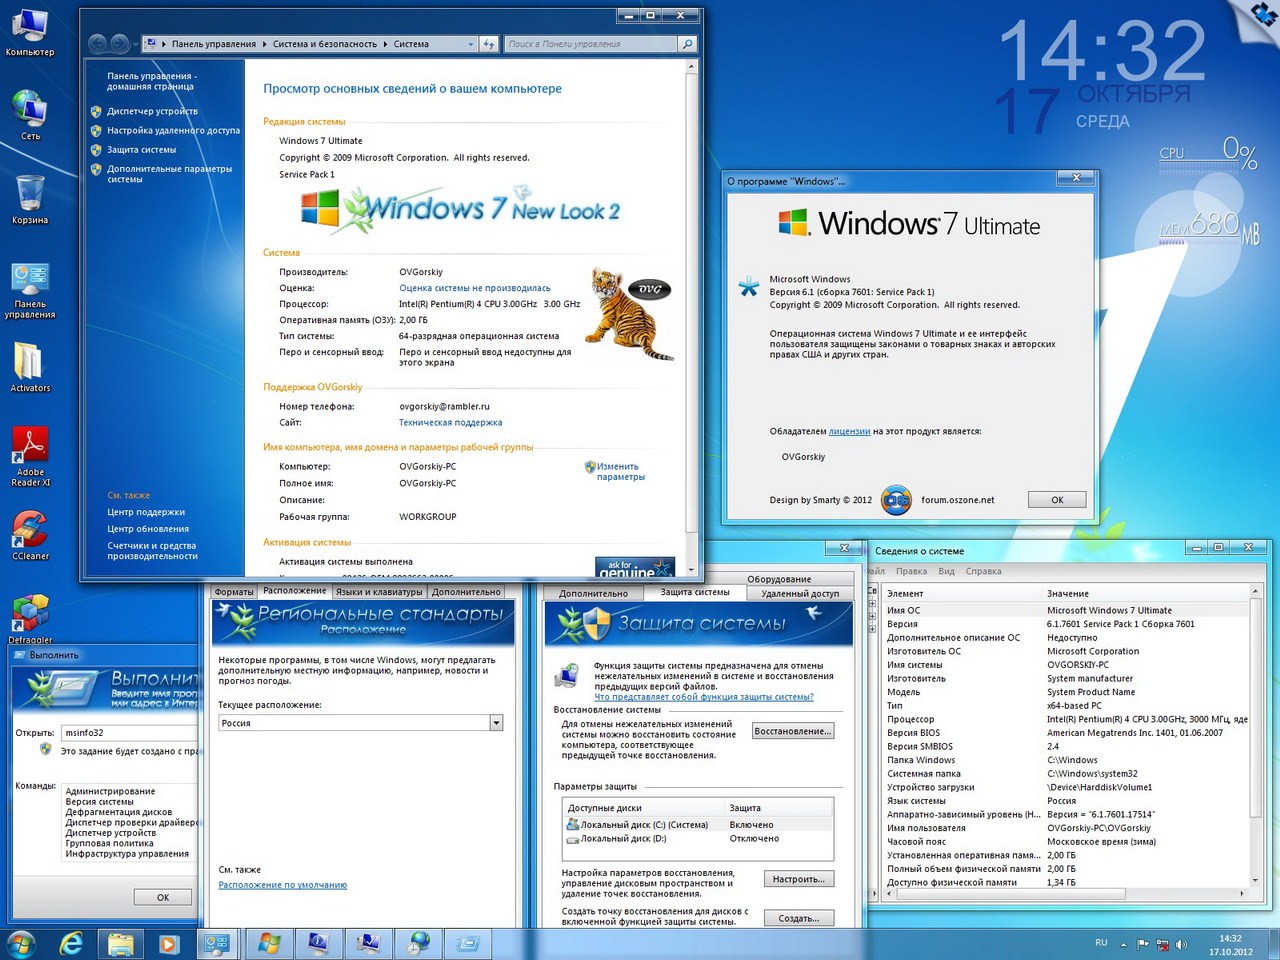Open the Сеть desktop icon

pyautogui.click(x=30, y=113)
